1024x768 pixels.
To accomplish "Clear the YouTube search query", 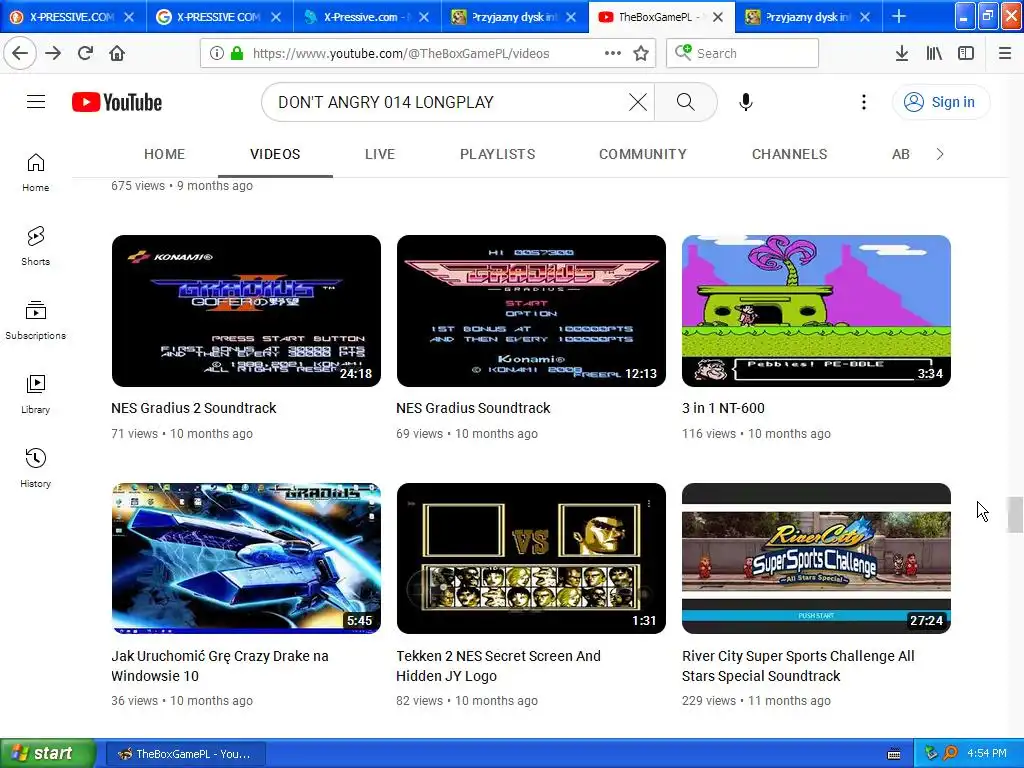I will pyautogui.click(x=638, y=102).
